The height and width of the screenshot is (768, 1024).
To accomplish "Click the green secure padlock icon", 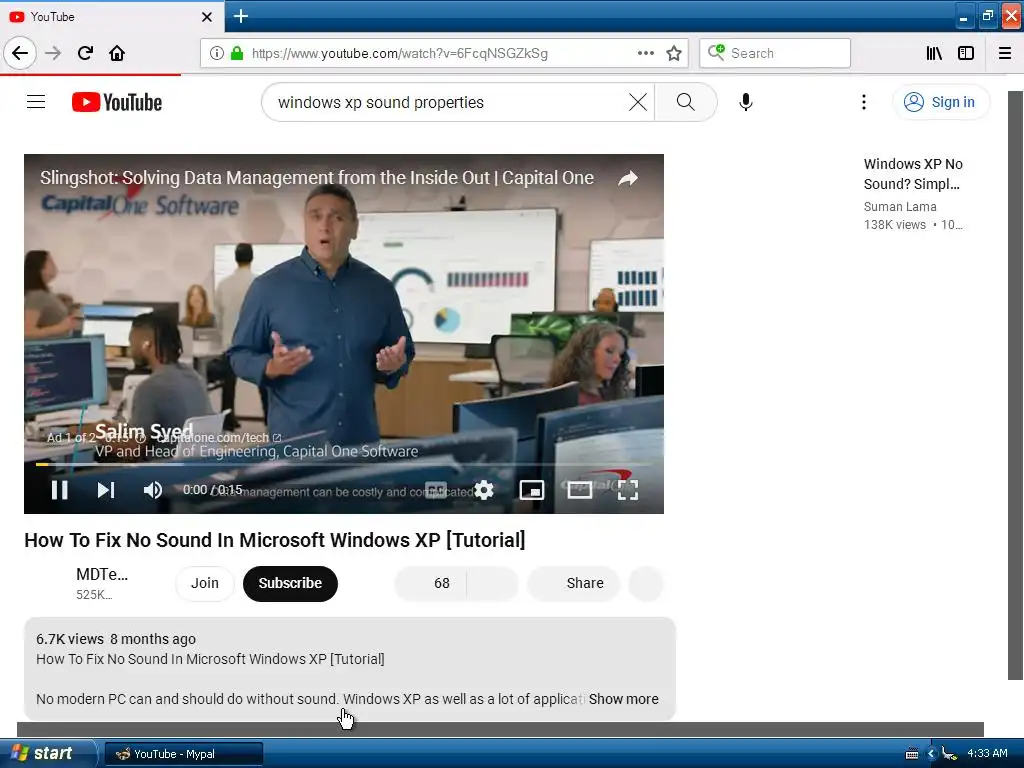I will [x=237, y=54].
